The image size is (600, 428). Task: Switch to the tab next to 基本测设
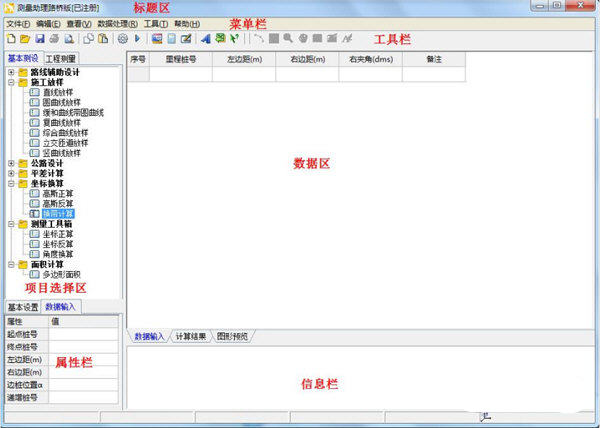point(60,59)
